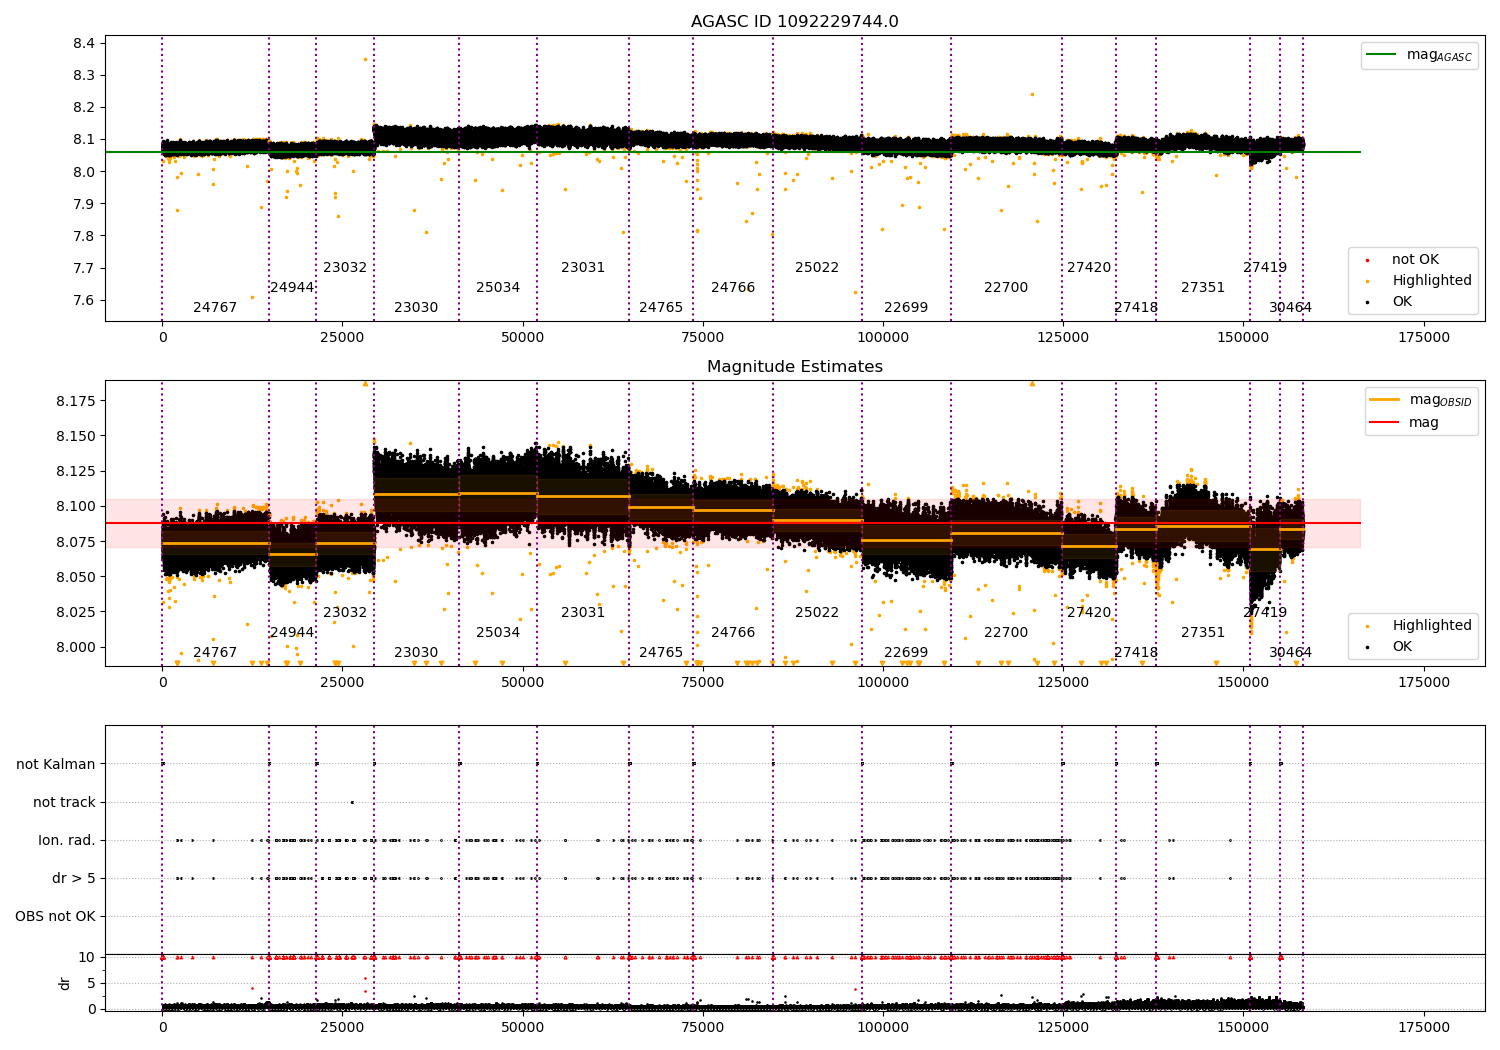
Task: Click the 'not Kalman' axis label
Action: [x=56, y=764]
